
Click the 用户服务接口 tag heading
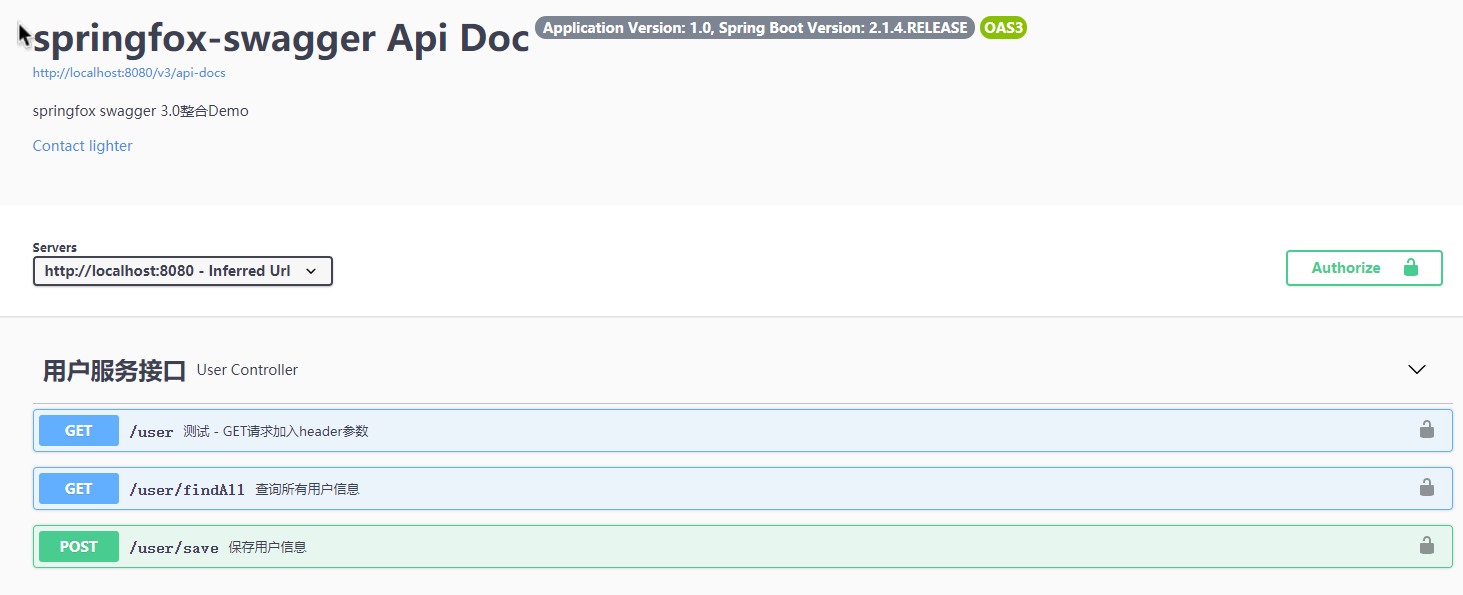tap(114, 371)
